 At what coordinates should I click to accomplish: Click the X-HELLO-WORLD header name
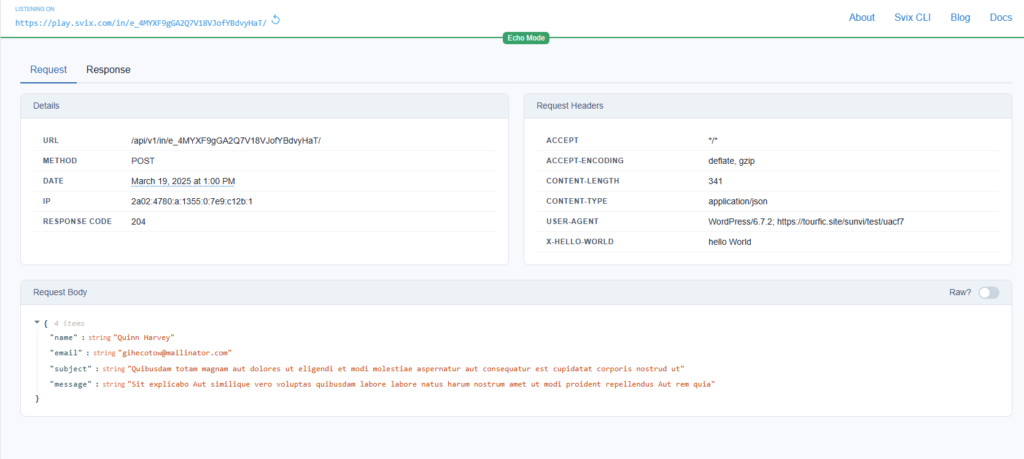580,242
